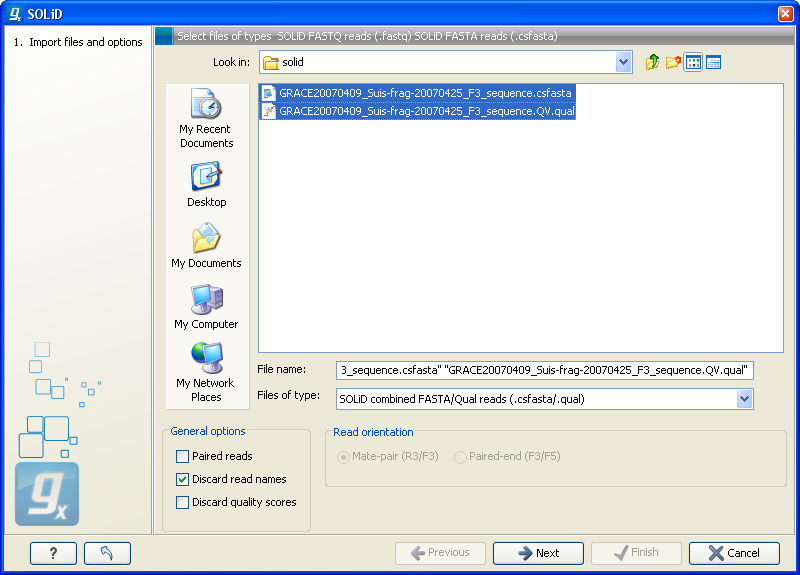
Task: Click inside the File name field
Action: point(545,370)
